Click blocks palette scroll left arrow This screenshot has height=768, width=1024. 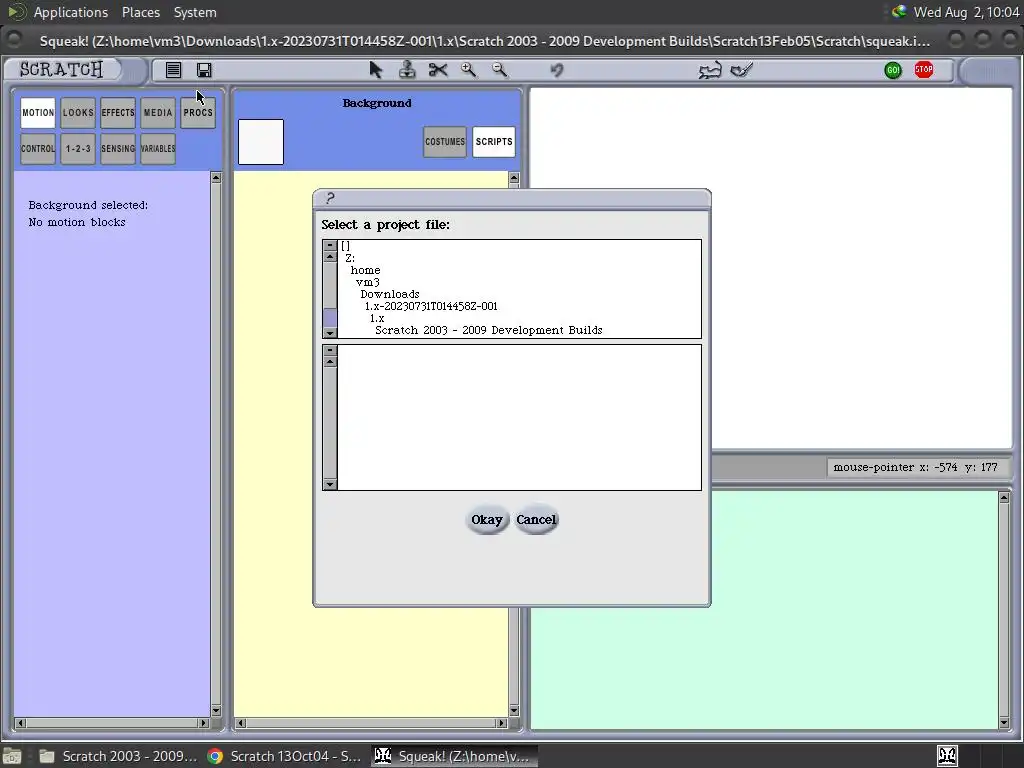20,723
